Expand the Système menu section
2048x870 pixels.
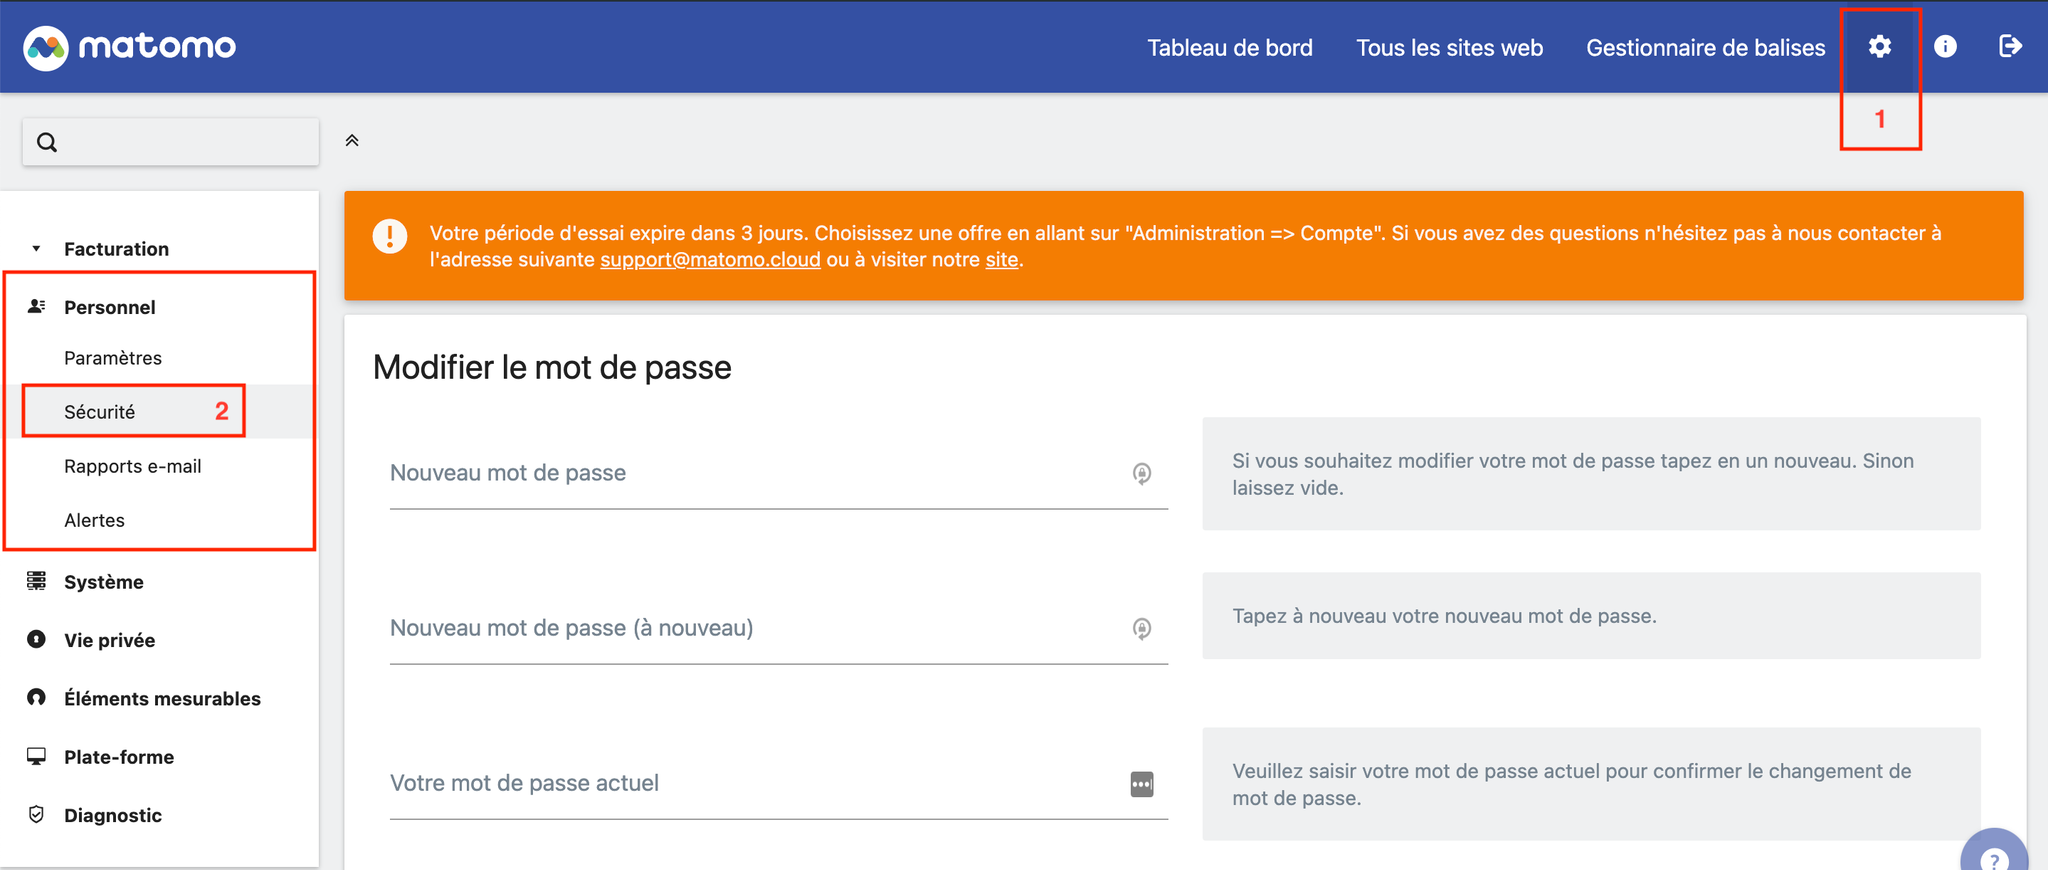tap(103, 582)
